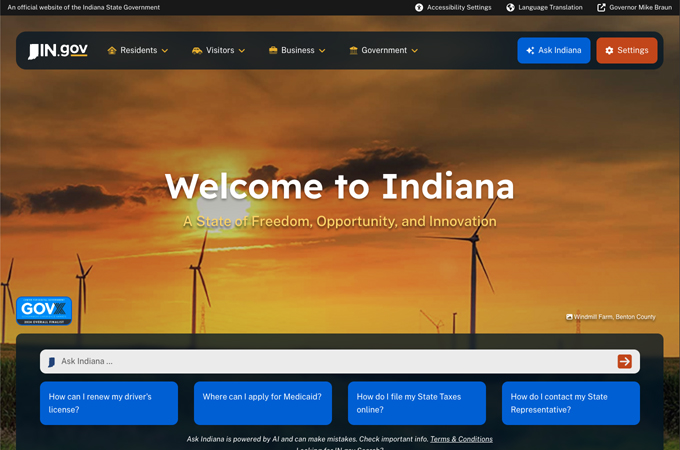Focus the Ask Indiana search field
The height and width of the screenshot is (450, 680).
click(x=340, y=362)
